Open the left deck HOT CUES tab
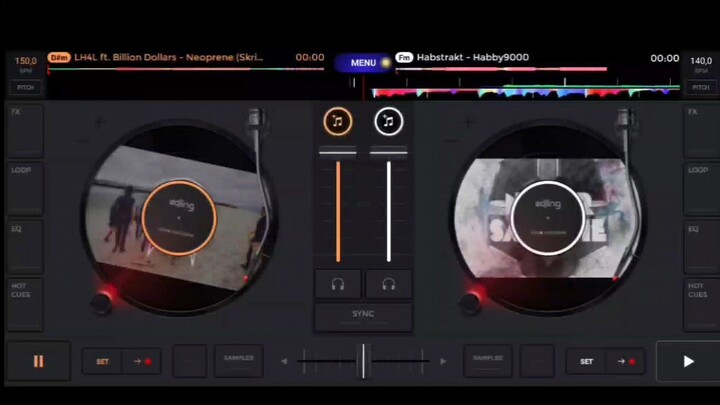Screen dimensions: 720x405 [x=25, y=304]
